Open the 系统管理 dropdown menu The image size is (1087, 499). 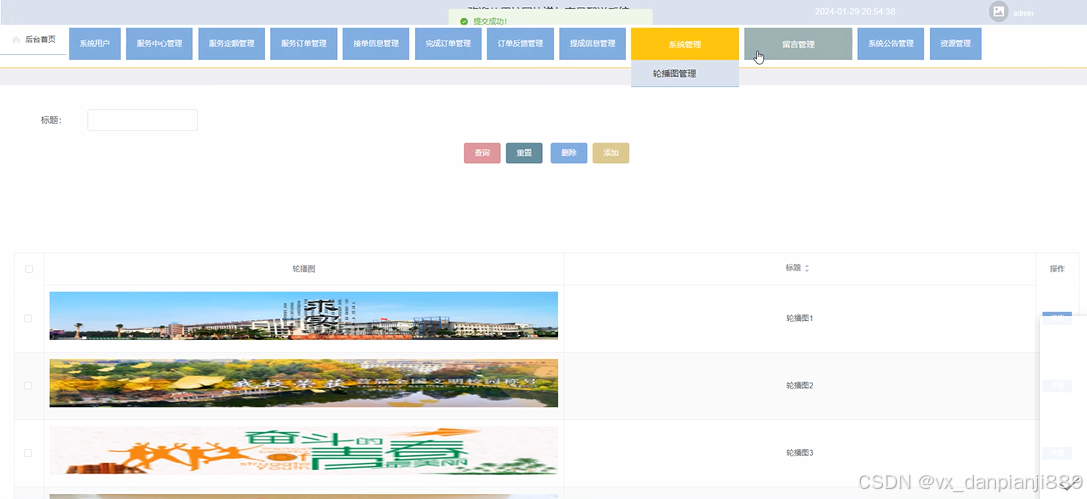pyautogui.click(x=685, y=44)
